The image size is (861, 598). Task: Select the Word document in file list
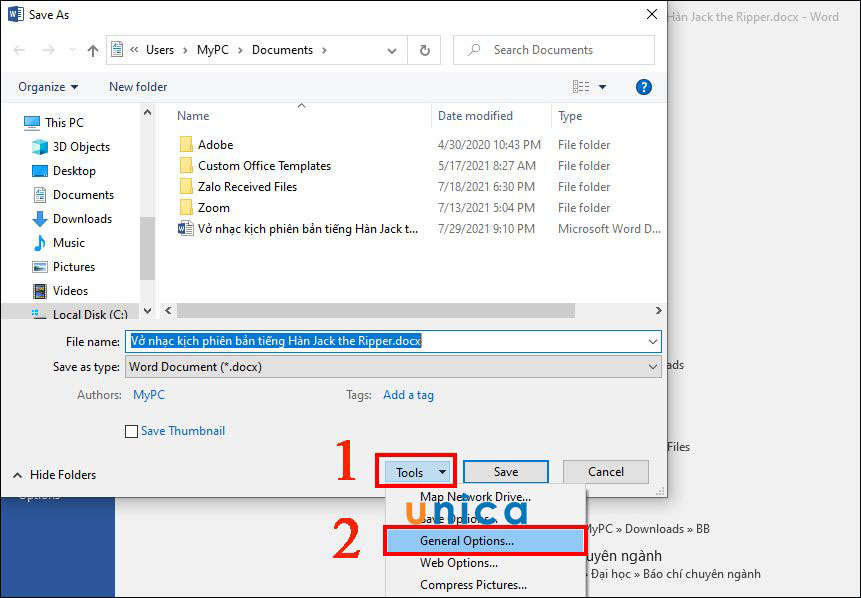pyautogui.click(x=307, y=229)
